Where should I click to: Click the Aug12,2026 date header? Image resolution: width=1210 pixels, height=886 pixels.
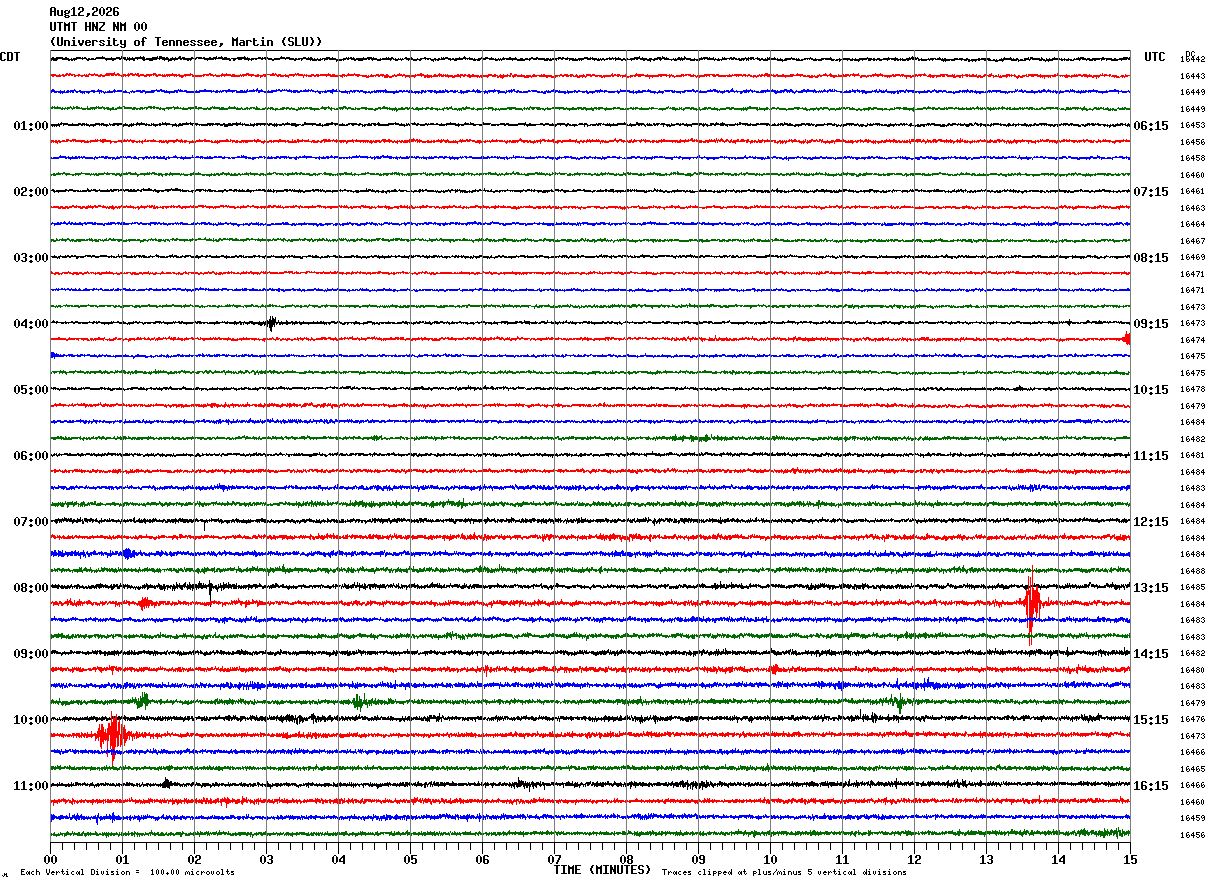(84, 12)
